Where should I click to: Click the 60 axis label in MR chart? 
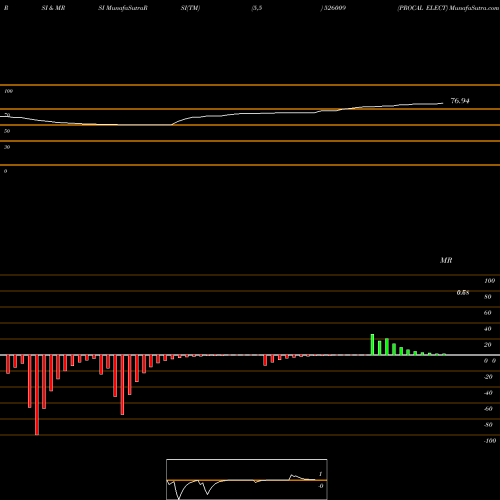coord(488,313)
